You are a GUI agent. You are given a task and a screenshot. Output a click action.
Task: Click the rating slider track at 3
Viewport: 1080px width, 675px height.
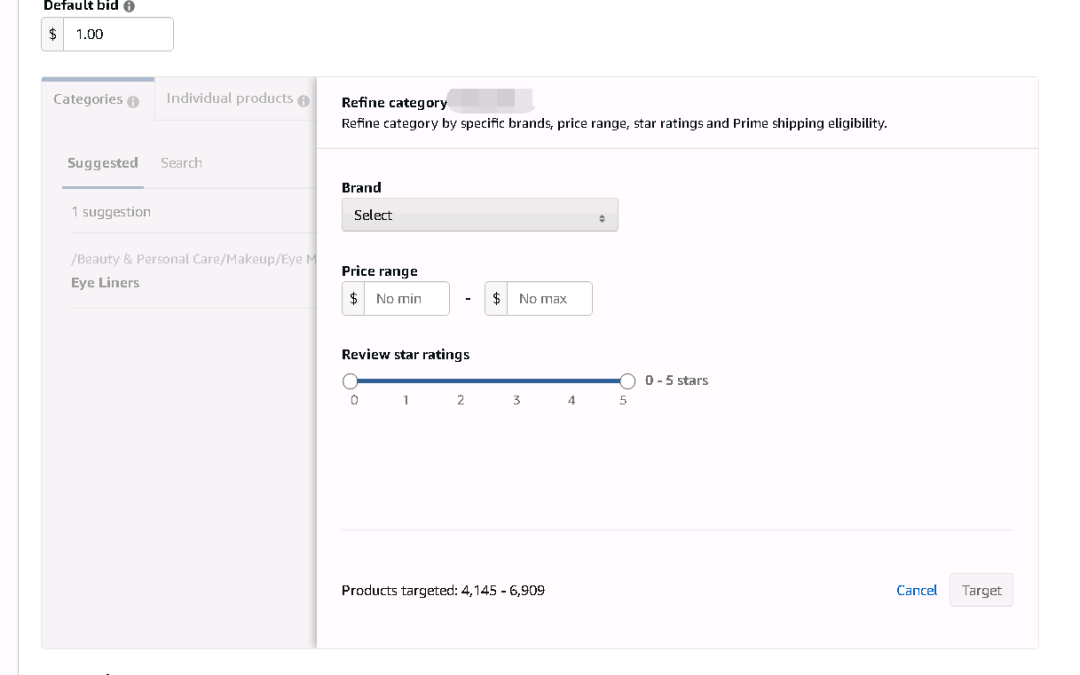pyautogui.click(x=516, y=381)
